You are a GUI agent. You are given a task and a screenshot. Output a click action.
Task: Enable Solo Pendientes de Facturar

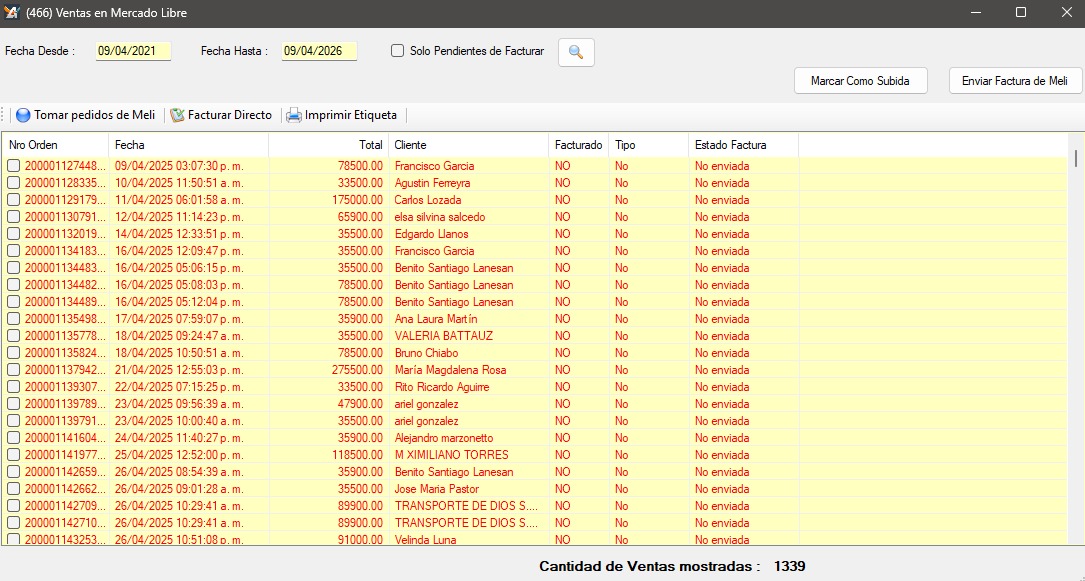pos(396,51)
